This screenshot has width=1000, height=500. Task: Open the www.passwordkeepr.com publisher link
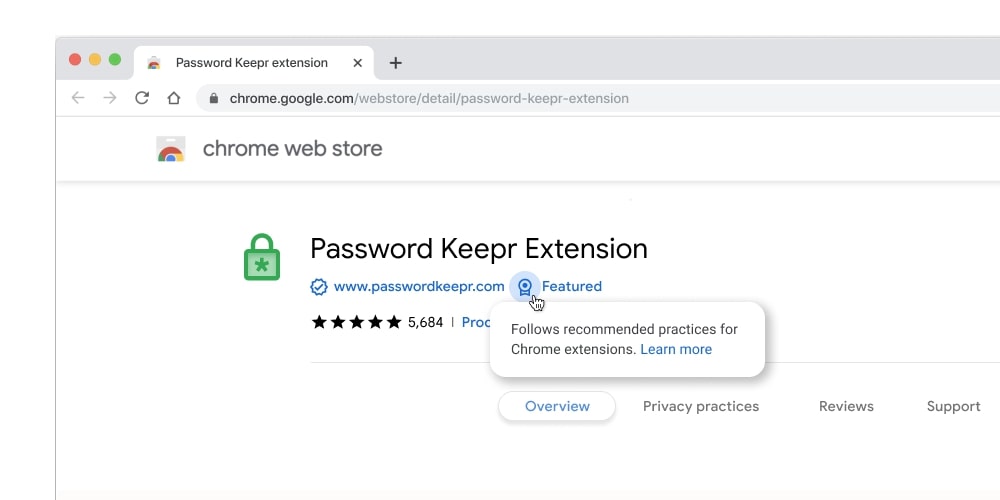[419, 287]
